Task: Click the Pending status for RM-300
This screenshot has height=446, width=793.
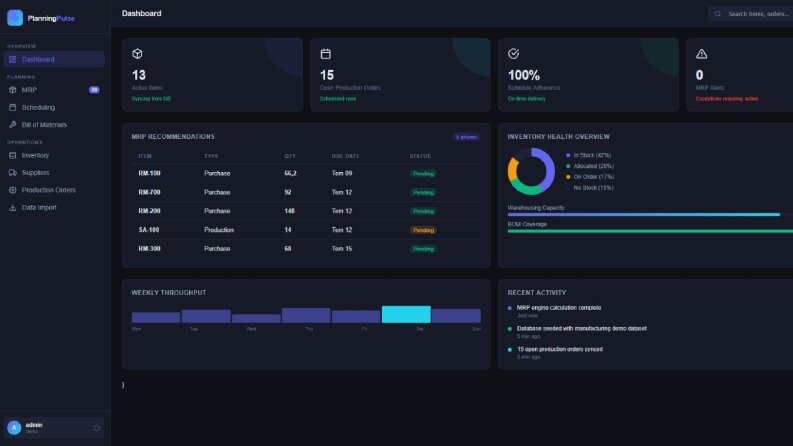Action: [423, 249]
